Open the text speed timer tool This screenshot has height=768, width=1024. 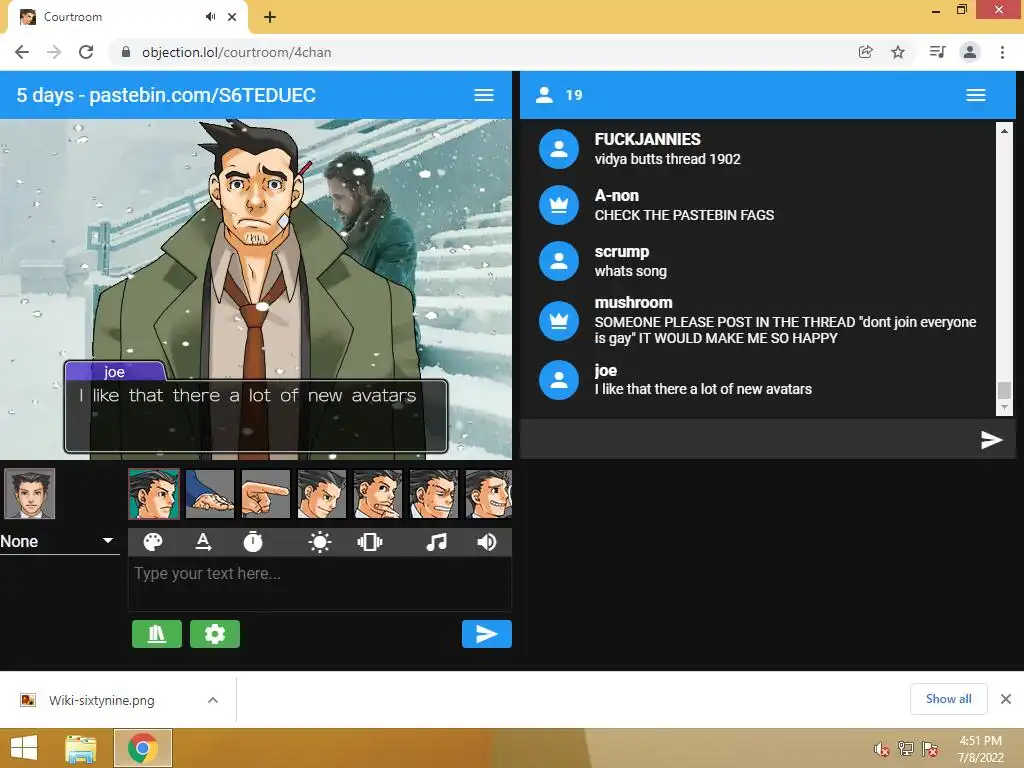253,542
